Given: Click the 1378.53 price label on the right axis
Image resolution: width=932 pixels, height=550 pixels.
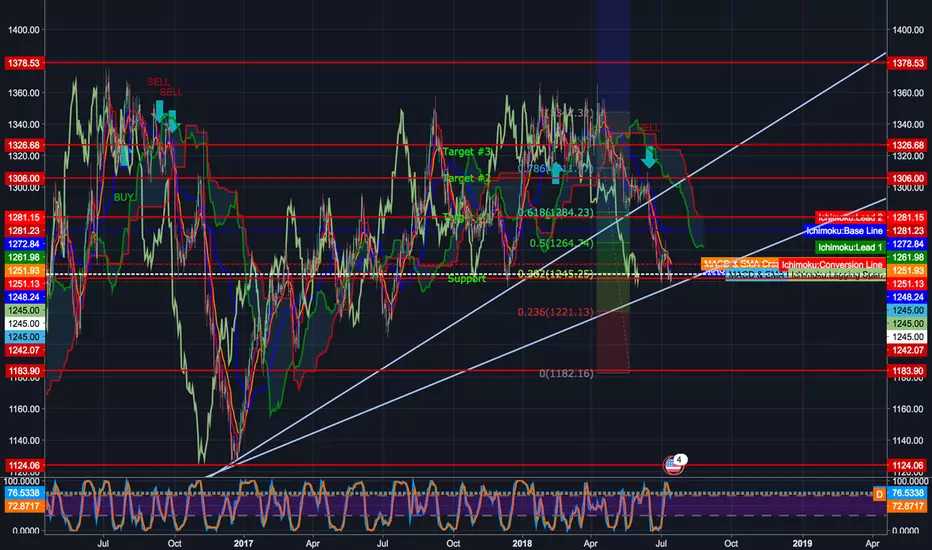Looking at the screenshot, I should click(x=907, y=63).
